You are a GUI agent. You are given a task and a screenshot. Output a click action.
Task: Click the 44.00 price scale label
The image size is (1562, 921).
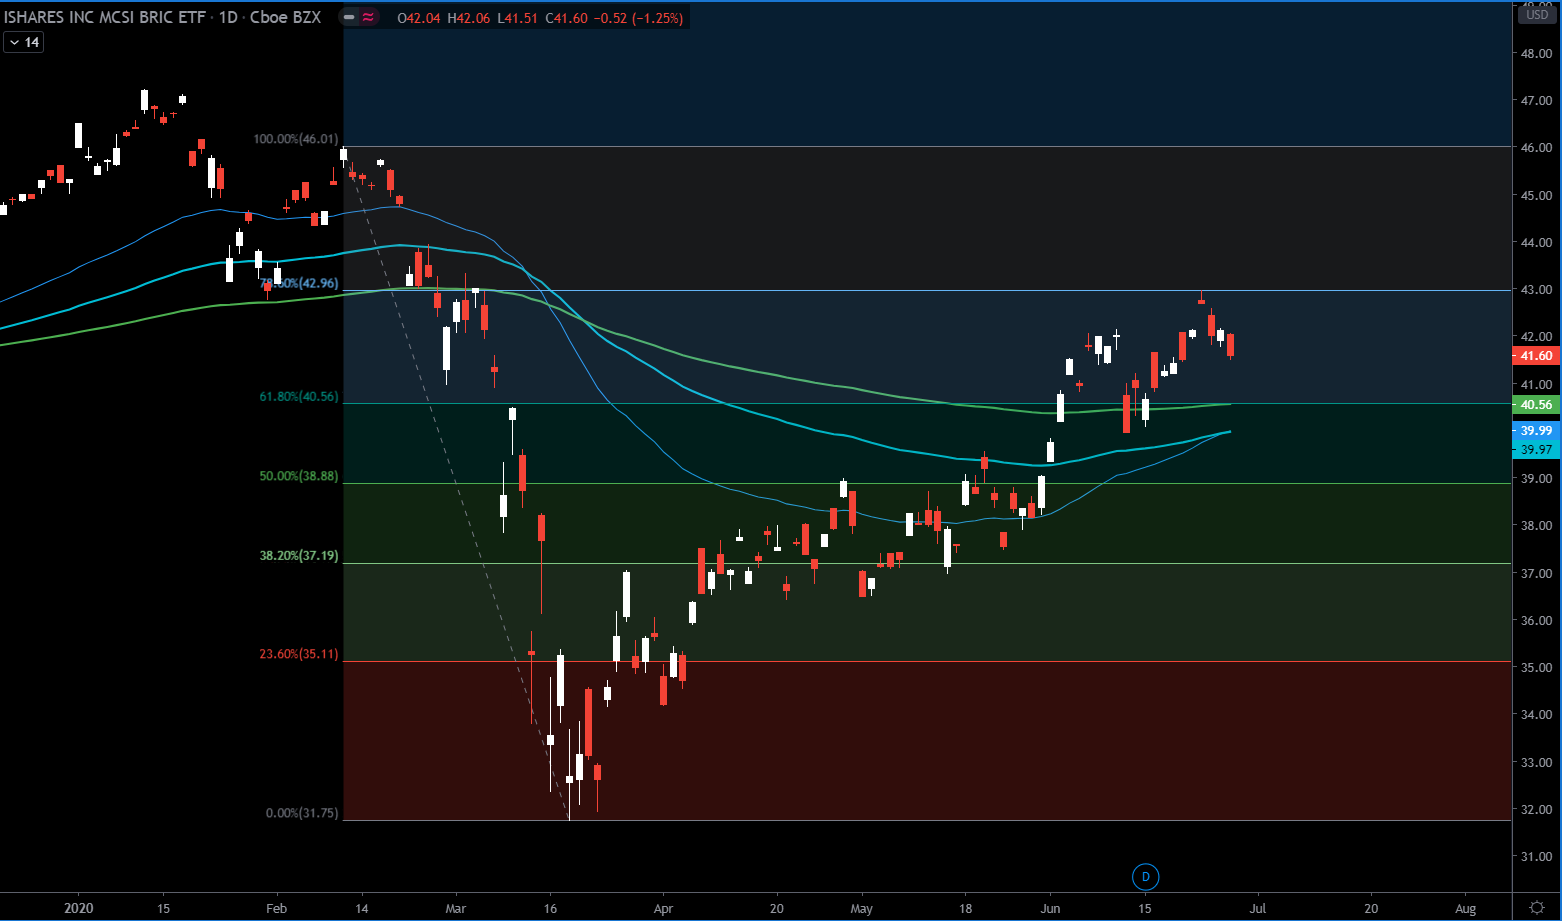tap(1535, 243)
